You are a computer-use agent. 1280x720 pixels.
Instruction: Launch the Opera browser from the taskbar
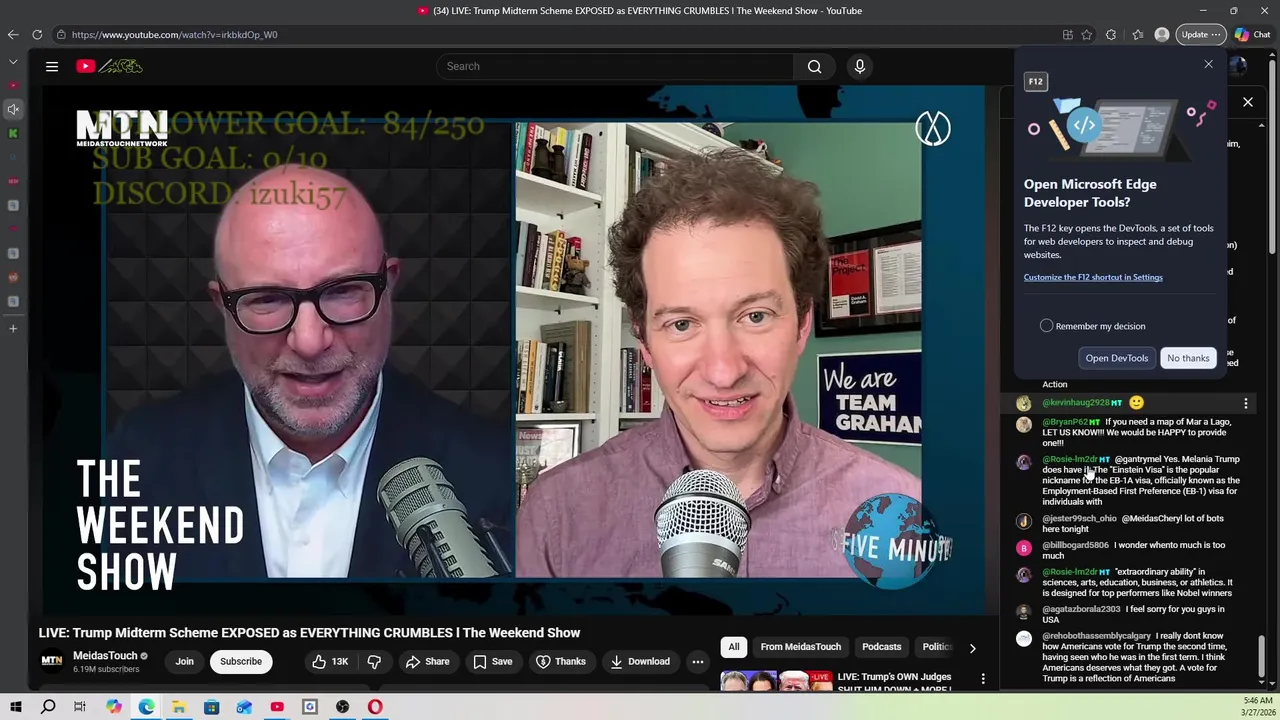coord(375,707)
